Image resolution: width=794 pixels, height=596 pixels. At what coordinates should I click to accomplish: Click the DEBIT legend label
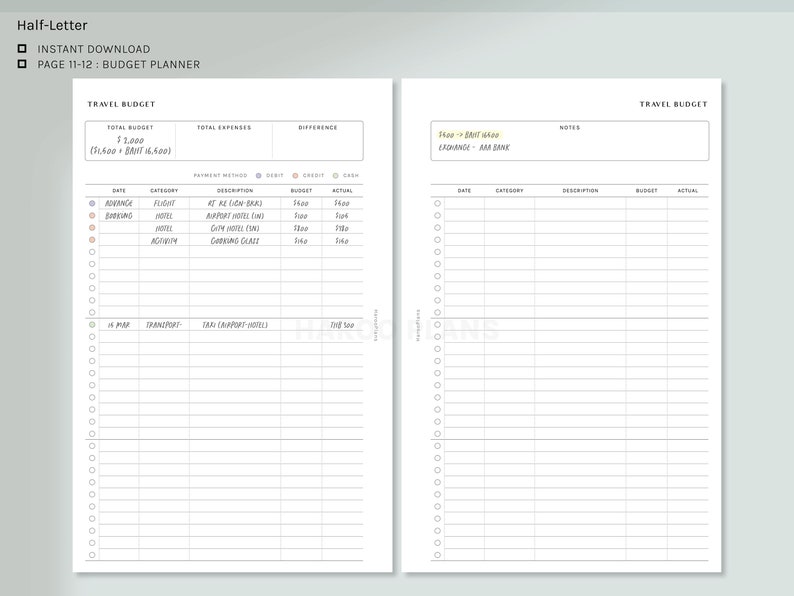click(275, 176)
